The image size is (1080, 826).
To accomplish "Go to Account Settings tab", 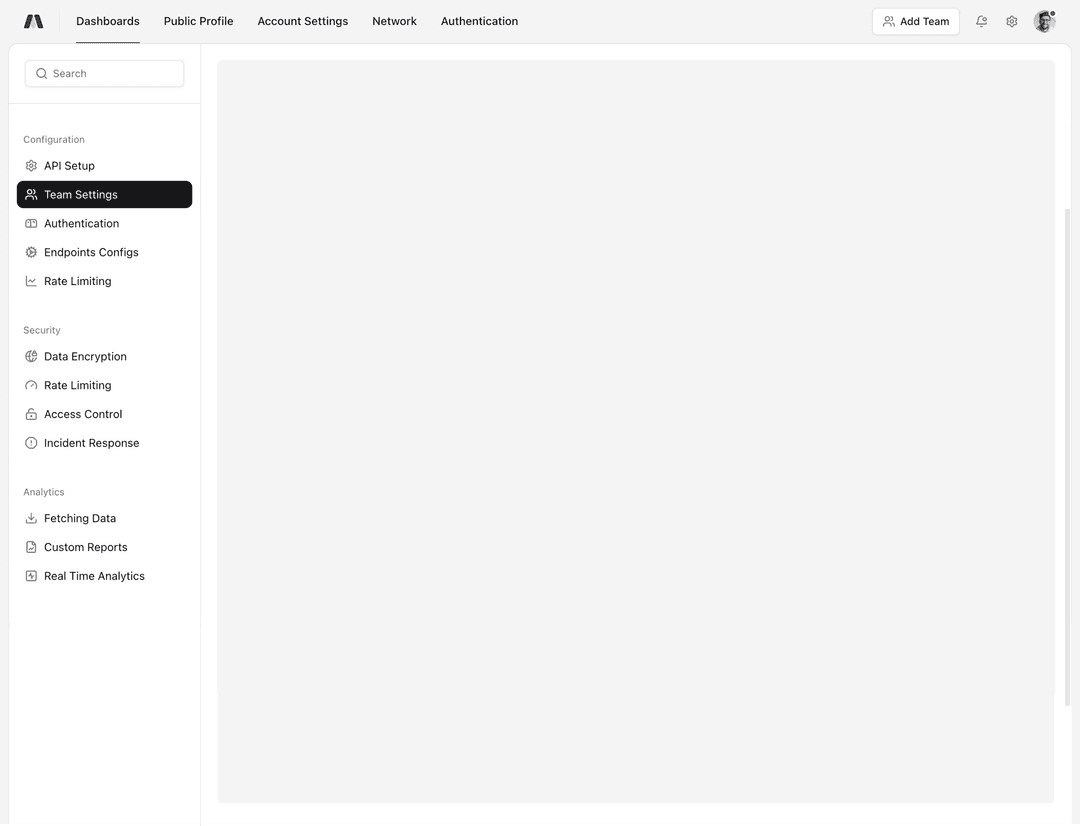I will [302, 21].
